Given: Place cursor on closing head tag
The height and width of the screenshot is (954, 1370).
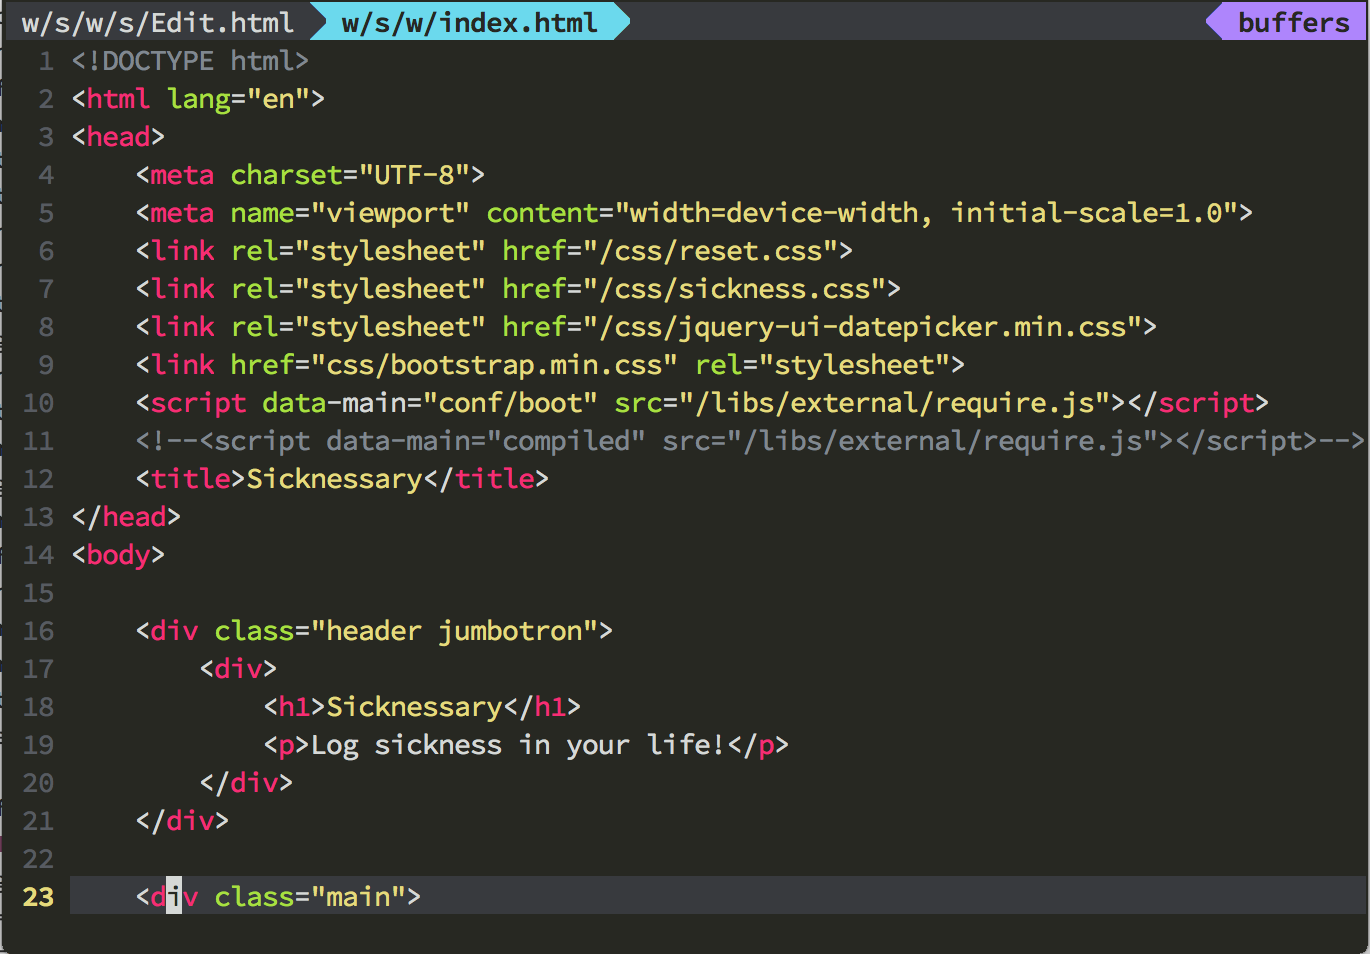Looking at the screenshot, I should pyautogui.click(x=126, y=517).
